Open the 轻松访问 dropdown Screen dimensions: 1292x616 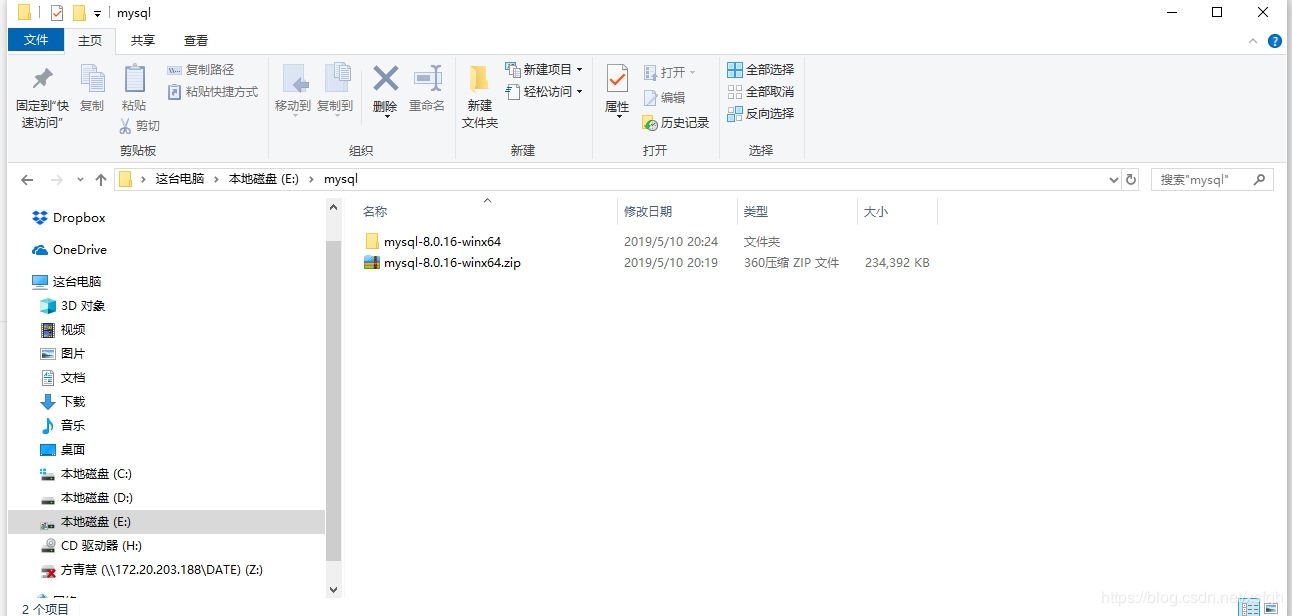(544, 92)
